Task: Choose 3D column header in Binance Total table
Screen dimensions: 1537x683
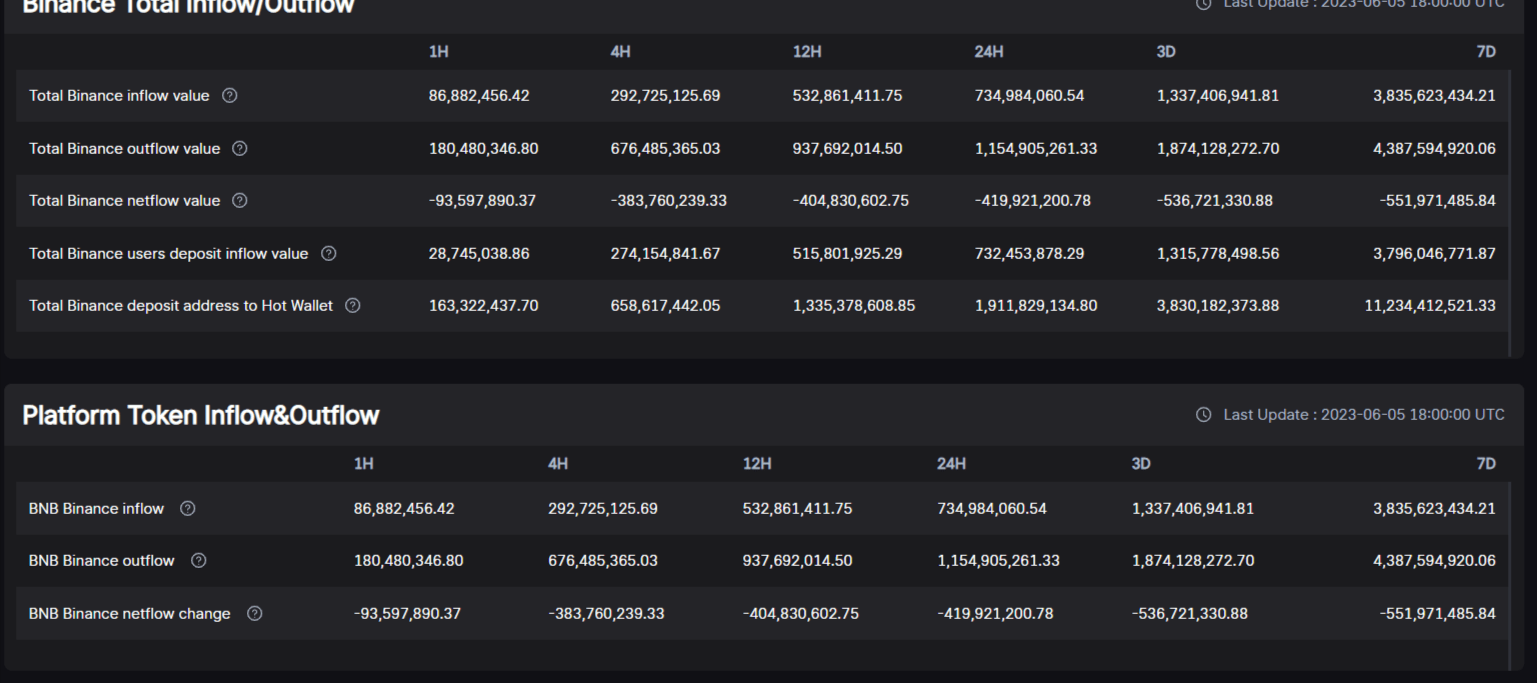Action: [x=1166, y=51]
